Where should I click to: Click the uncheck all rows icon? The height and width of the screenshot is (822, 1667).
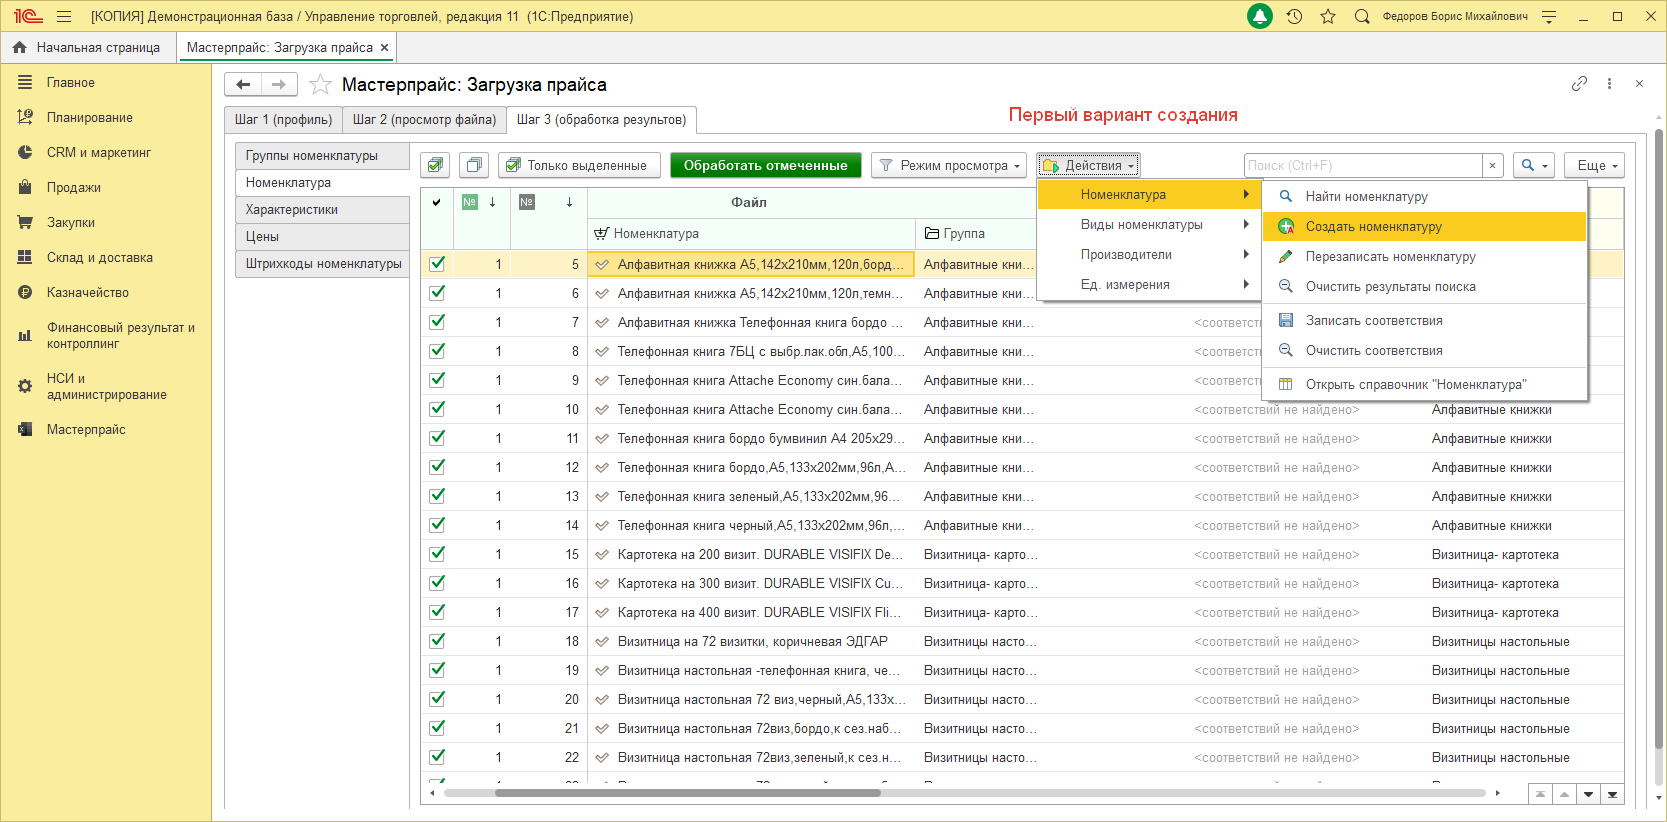[474, 166]
